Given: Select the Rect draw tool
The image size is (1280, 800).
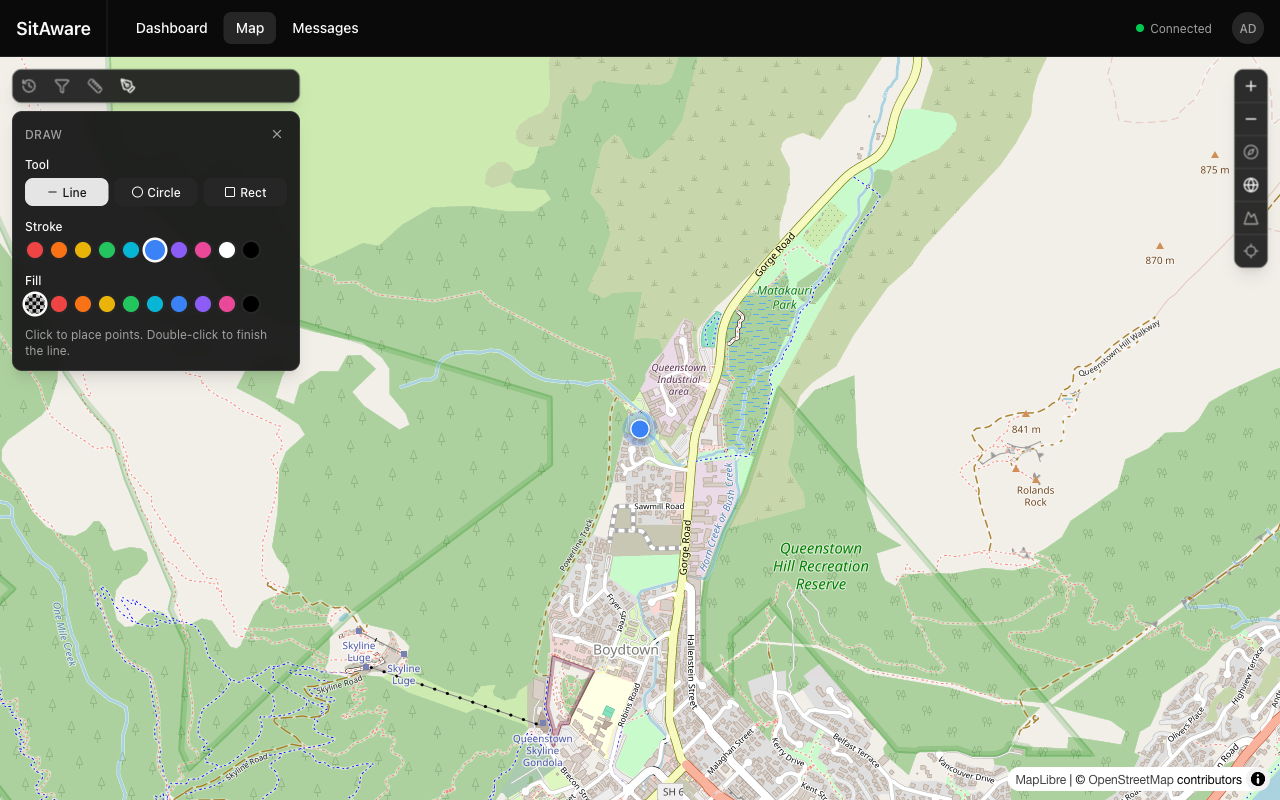Looking at the screenshot, I should click(244, 191).
